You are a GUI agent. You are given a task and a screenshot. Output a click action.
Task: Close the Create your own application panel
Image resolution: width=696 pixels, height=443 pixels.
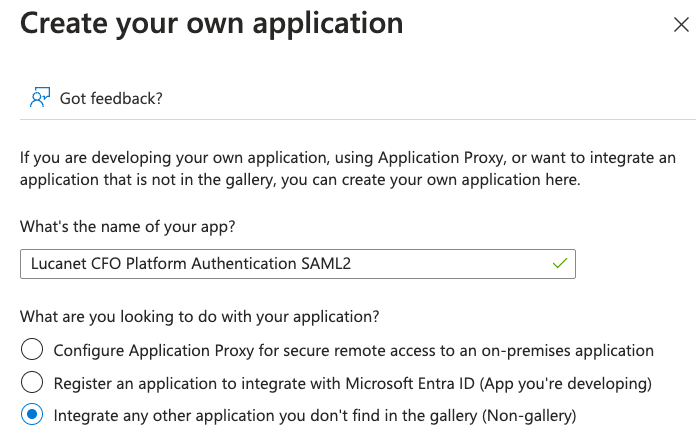tap(681, 25)
